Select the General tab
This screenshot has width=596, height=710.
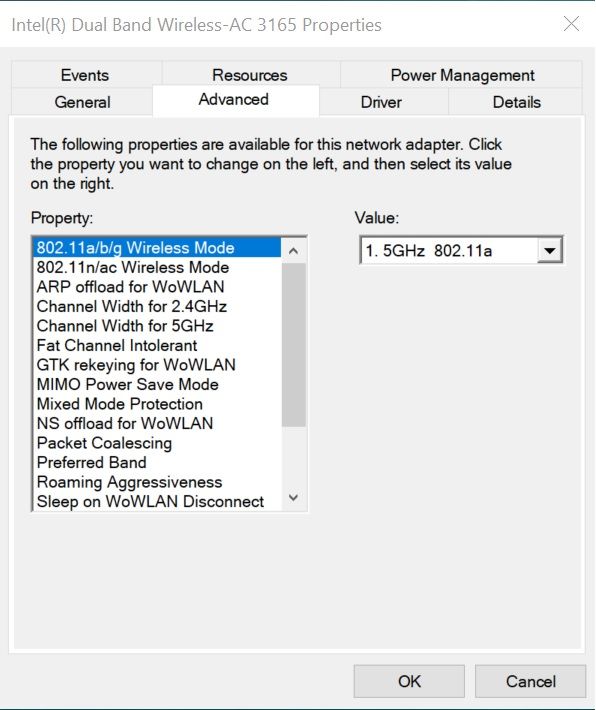[x=82, y=102]
